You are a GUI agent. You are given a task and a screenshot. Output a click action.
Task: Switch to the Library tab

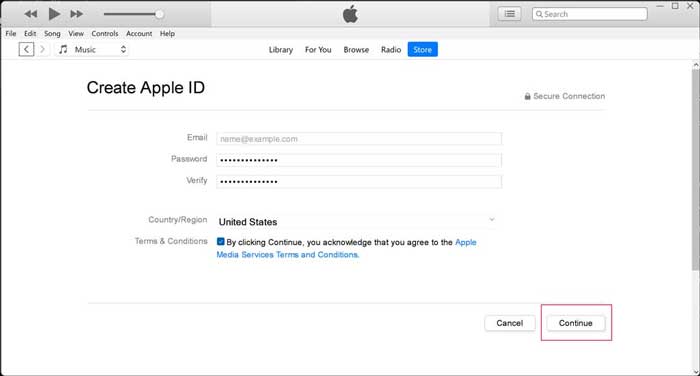pyautogui.click(x=281, y=50)
